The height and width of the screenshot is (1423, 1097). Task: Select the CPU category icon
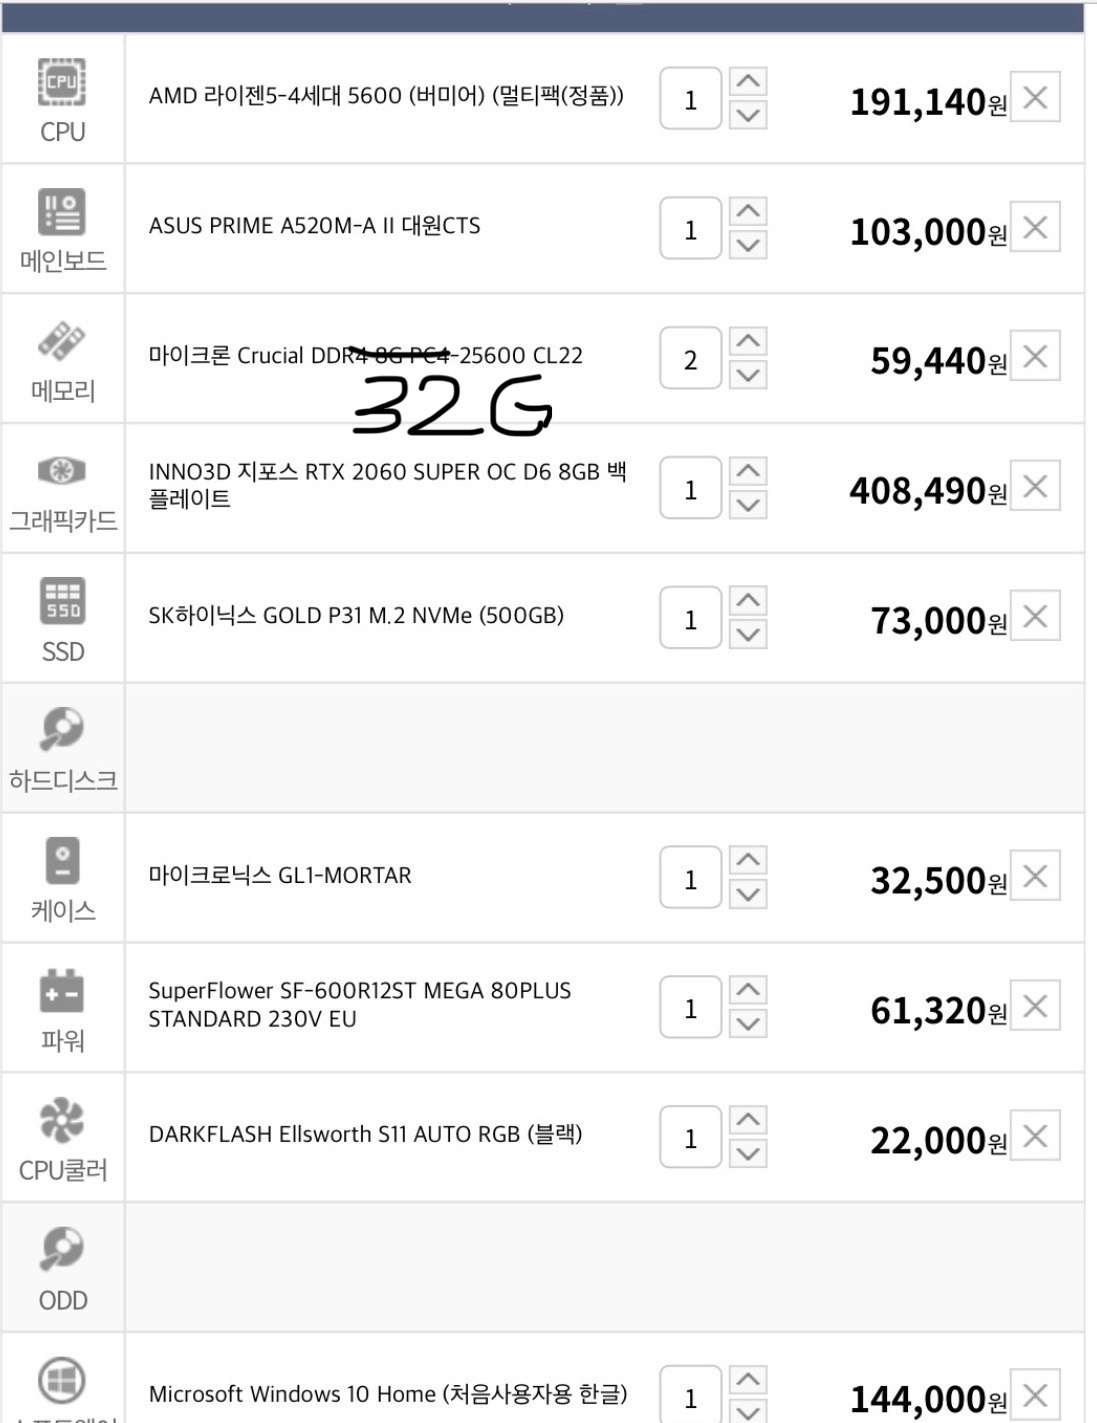tap(62, 82)
